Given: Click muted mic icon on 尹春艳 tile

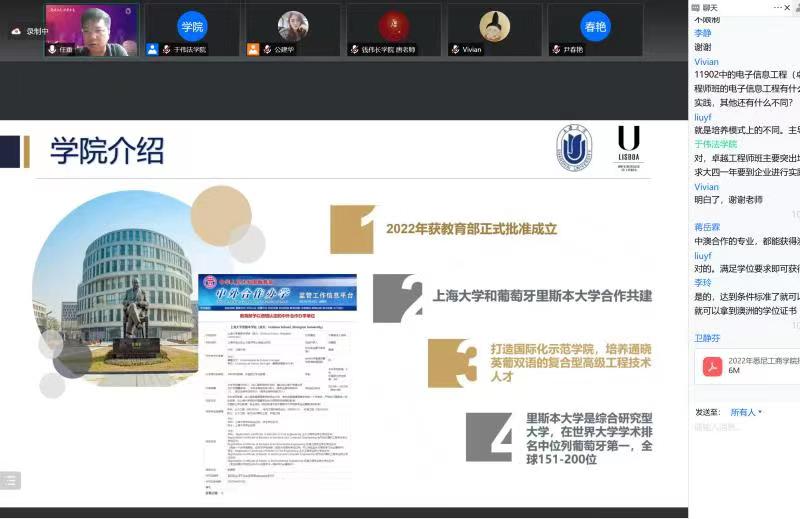Looking at the screenshot, I should [557, 49].
